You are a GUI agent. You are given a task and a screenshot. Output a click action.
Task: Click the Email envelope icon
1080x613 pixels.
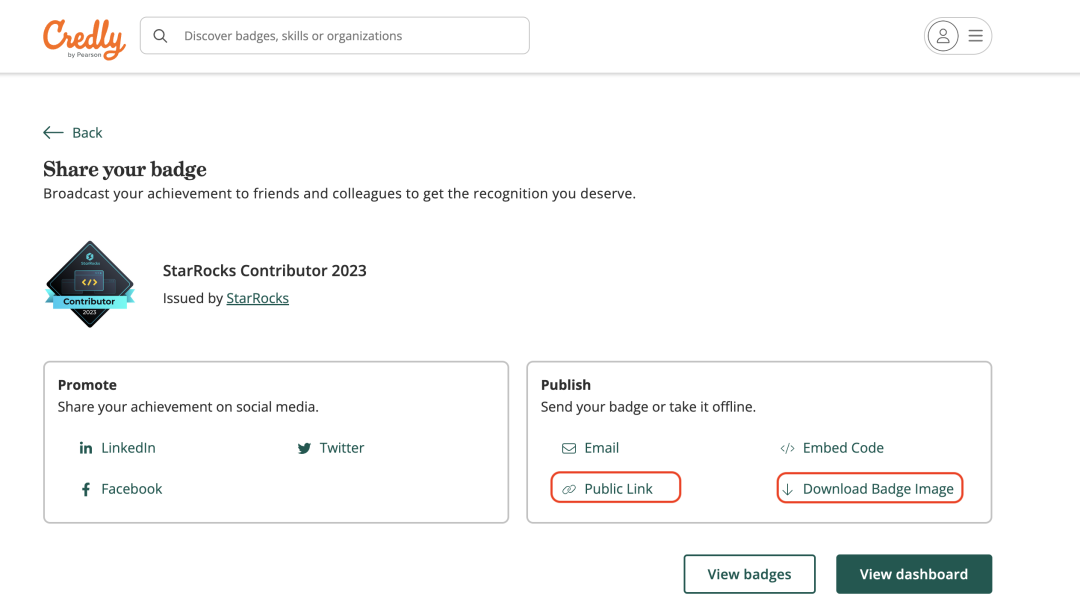point(569,448)
